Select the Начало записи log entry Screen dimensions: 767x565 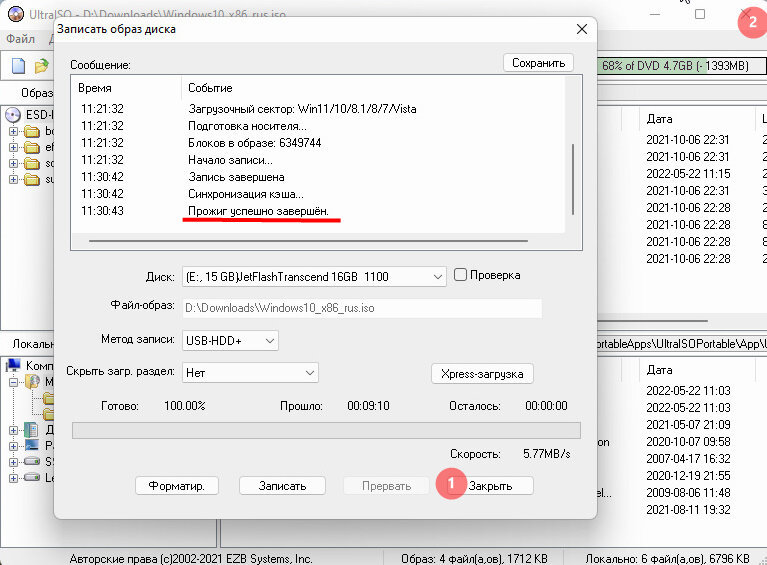[230, 160]
